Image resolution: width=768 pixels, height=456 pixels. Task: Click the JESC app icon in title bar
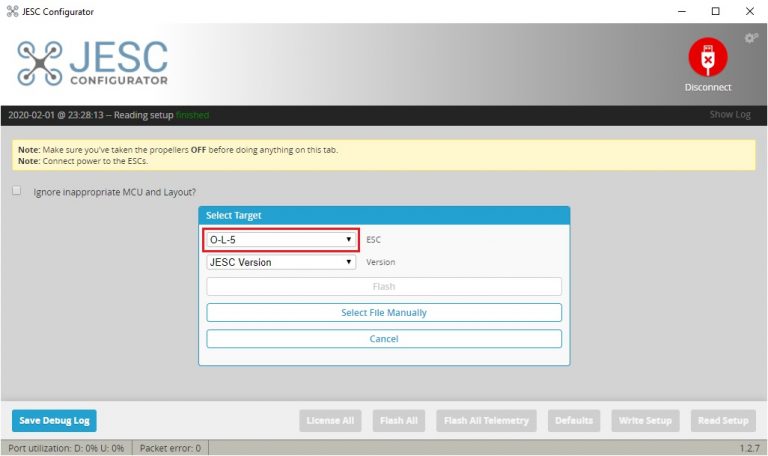point(12,11)
